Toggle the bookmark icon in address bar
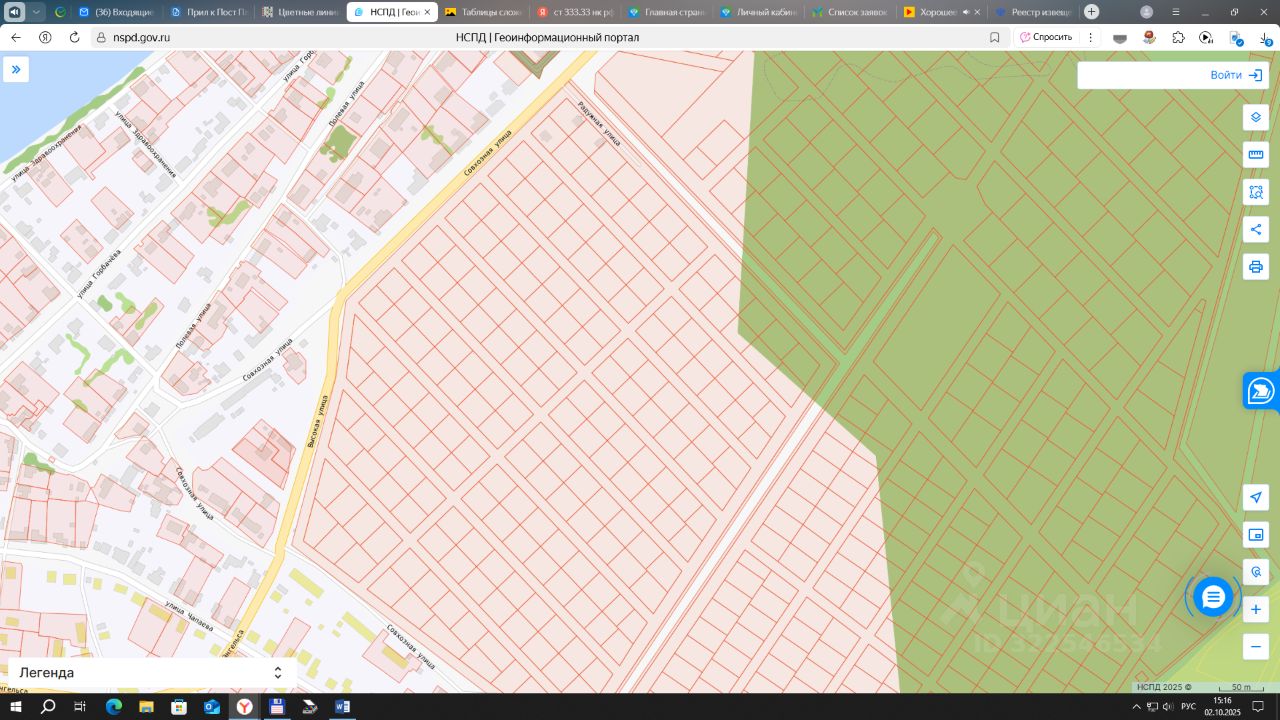1280x720 pixels. coord(994,37)
